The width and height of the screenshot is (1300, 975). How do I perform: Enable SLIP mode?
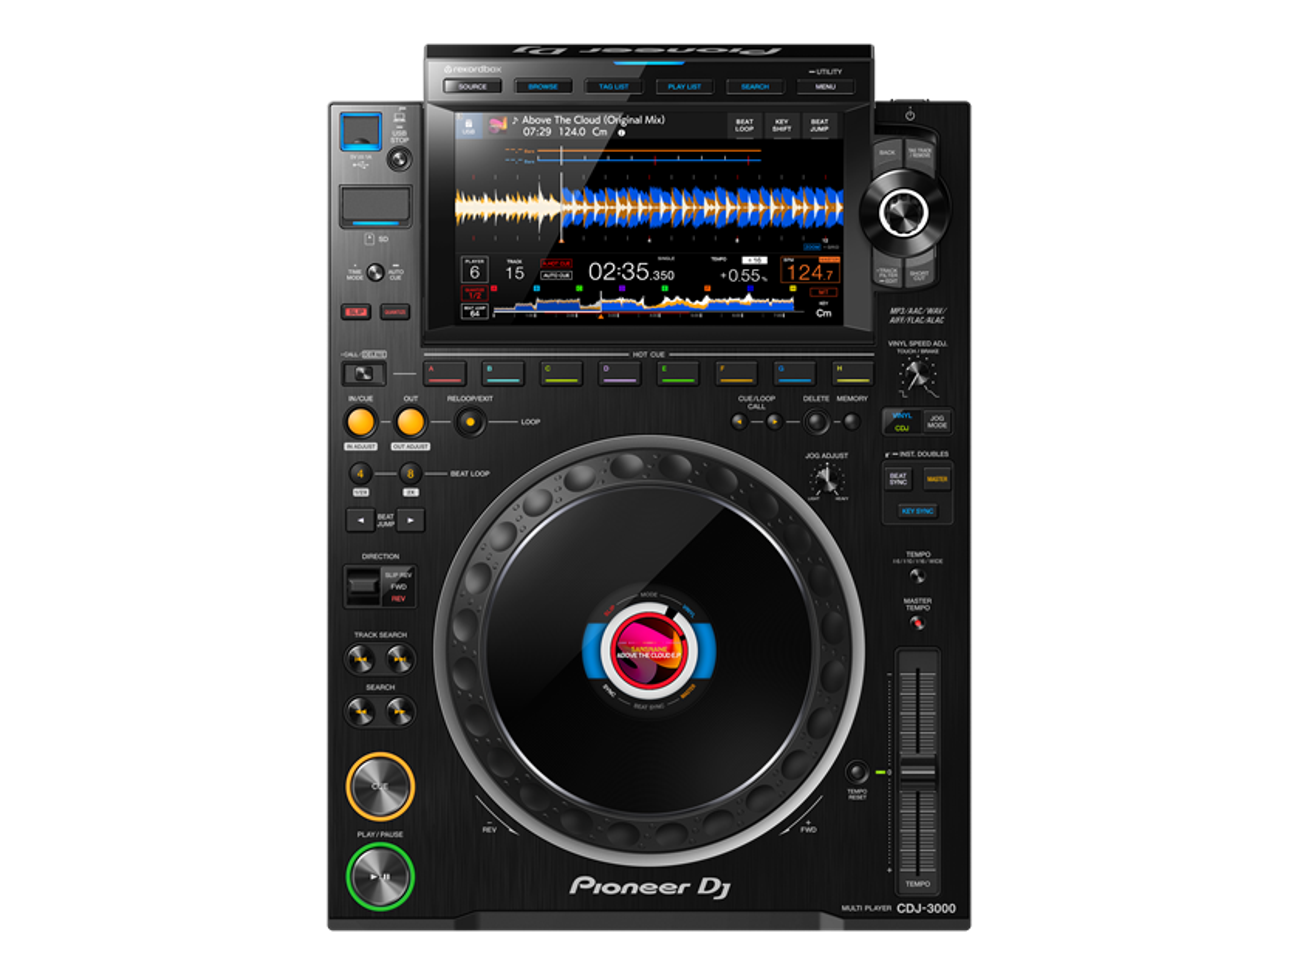click(x=356, y=311)
